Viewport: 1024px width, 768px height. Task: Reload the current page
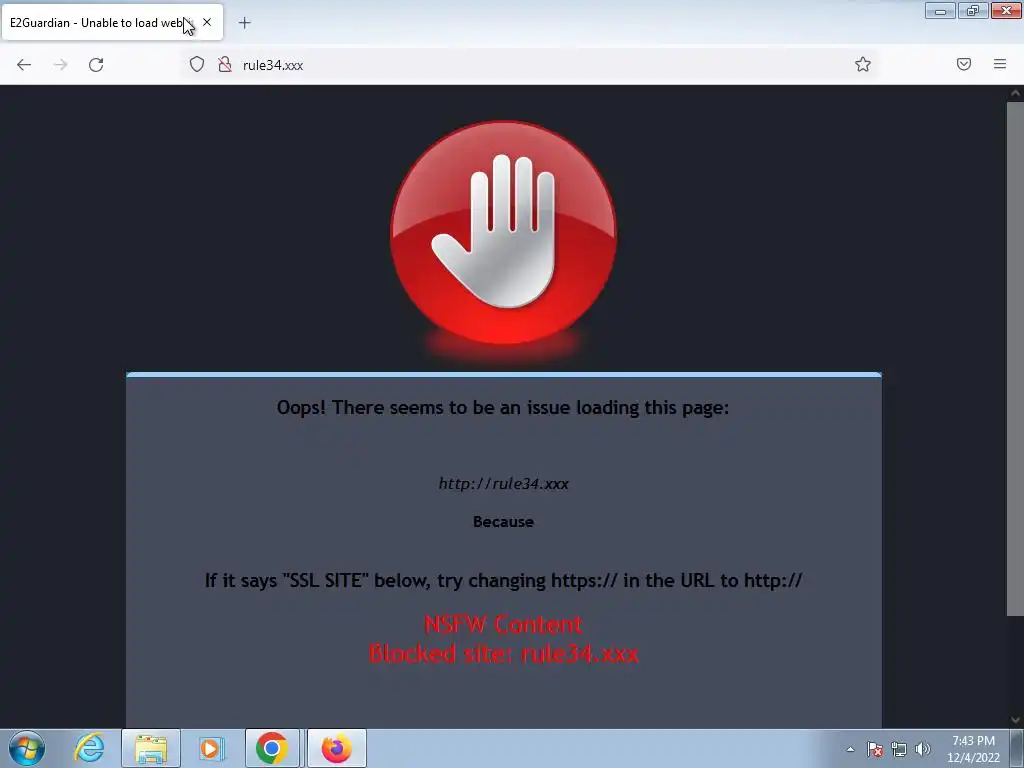click(x=96, y=65)
